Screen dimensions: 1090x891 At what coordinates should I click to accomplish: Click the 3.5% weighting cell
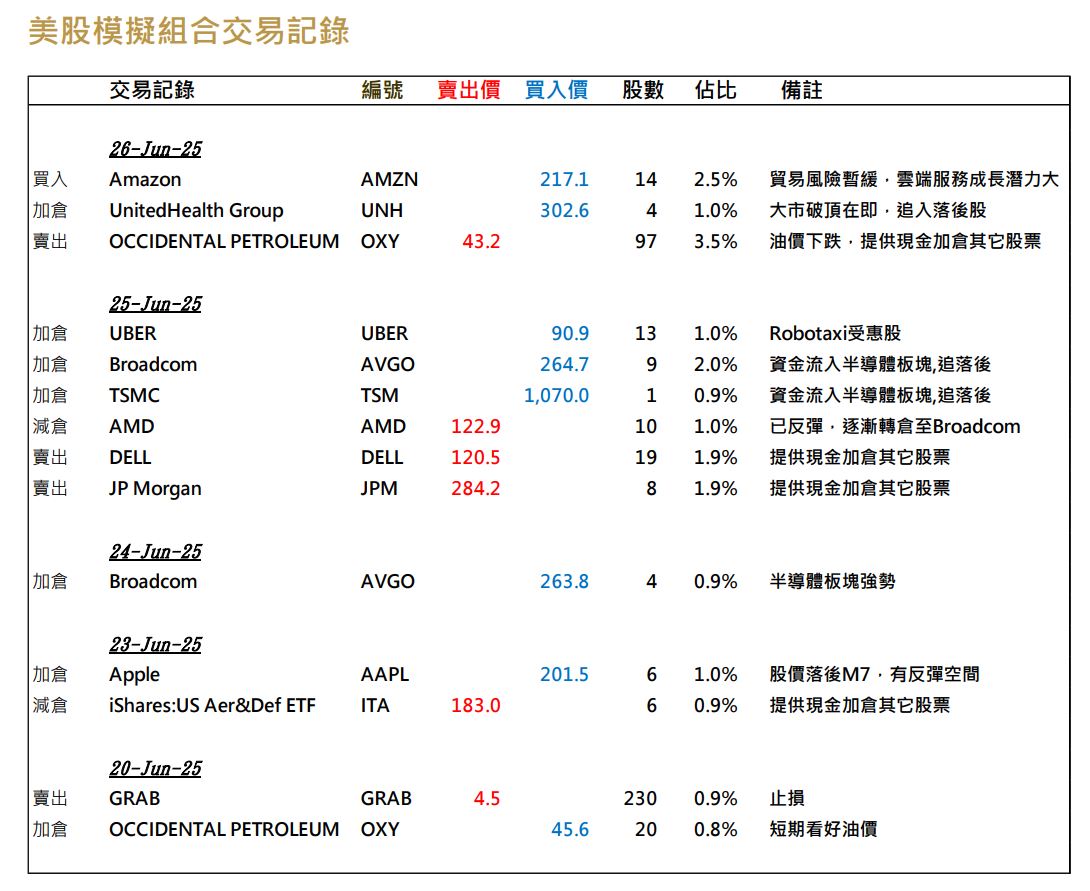tap(715, 241)
